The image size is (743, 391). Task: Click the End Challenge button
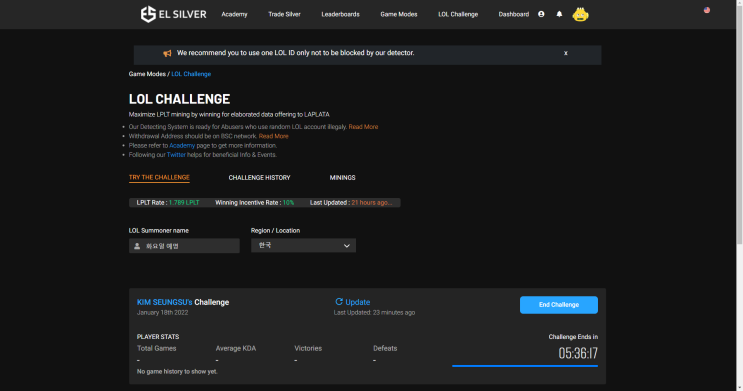559,305
